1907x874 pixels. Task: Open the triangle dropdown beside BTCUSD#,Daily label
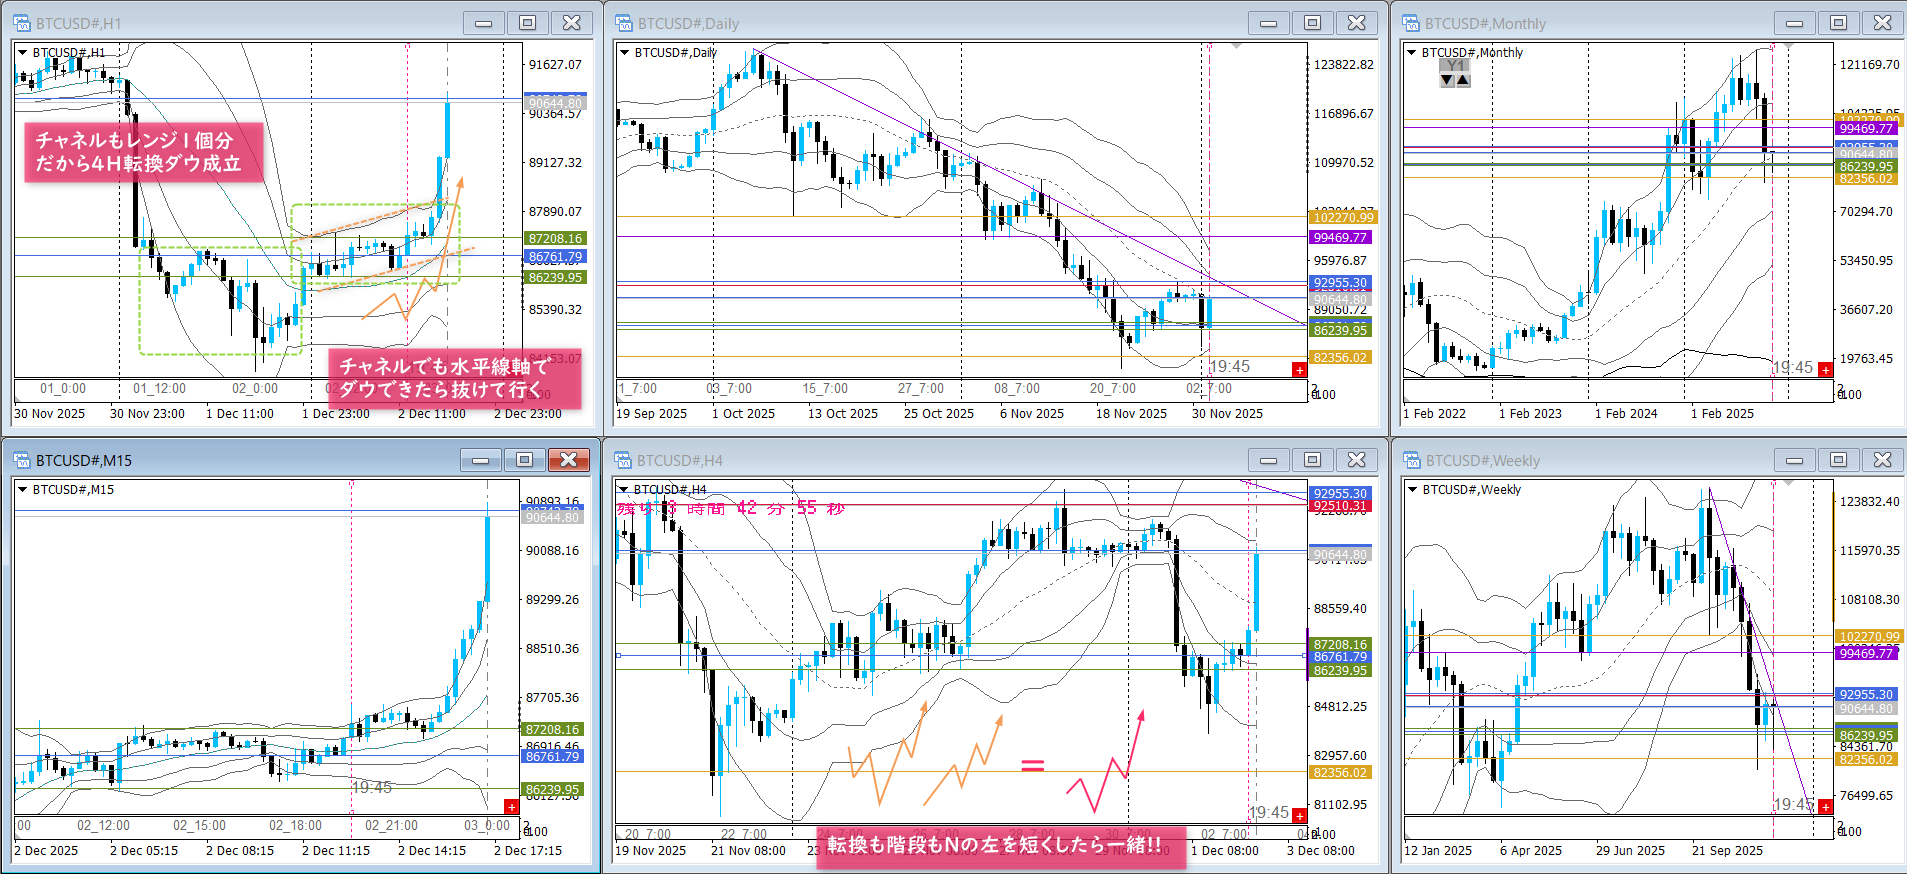624,52
